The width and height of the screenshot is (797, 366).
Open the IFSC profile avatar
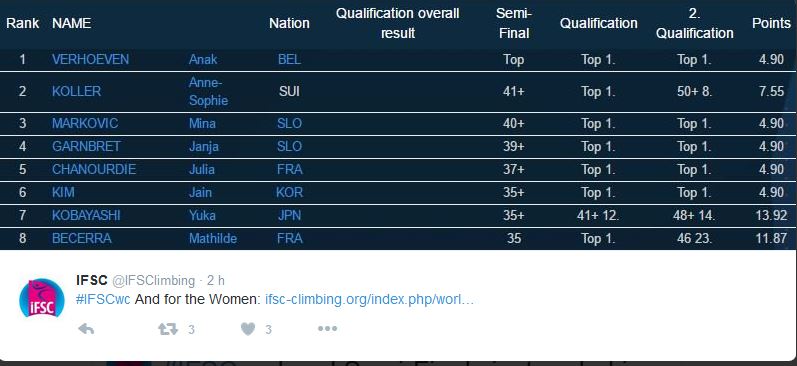pyautogui.click(x=42, y=298)
